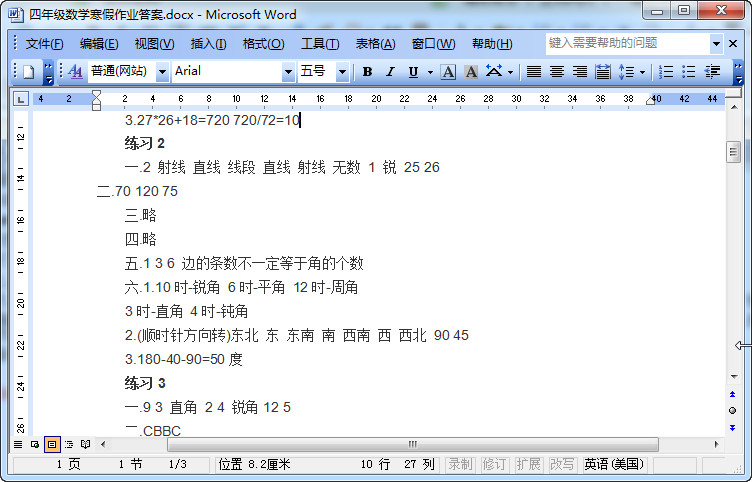Go to next page browse arrow

tap(733, 427)
